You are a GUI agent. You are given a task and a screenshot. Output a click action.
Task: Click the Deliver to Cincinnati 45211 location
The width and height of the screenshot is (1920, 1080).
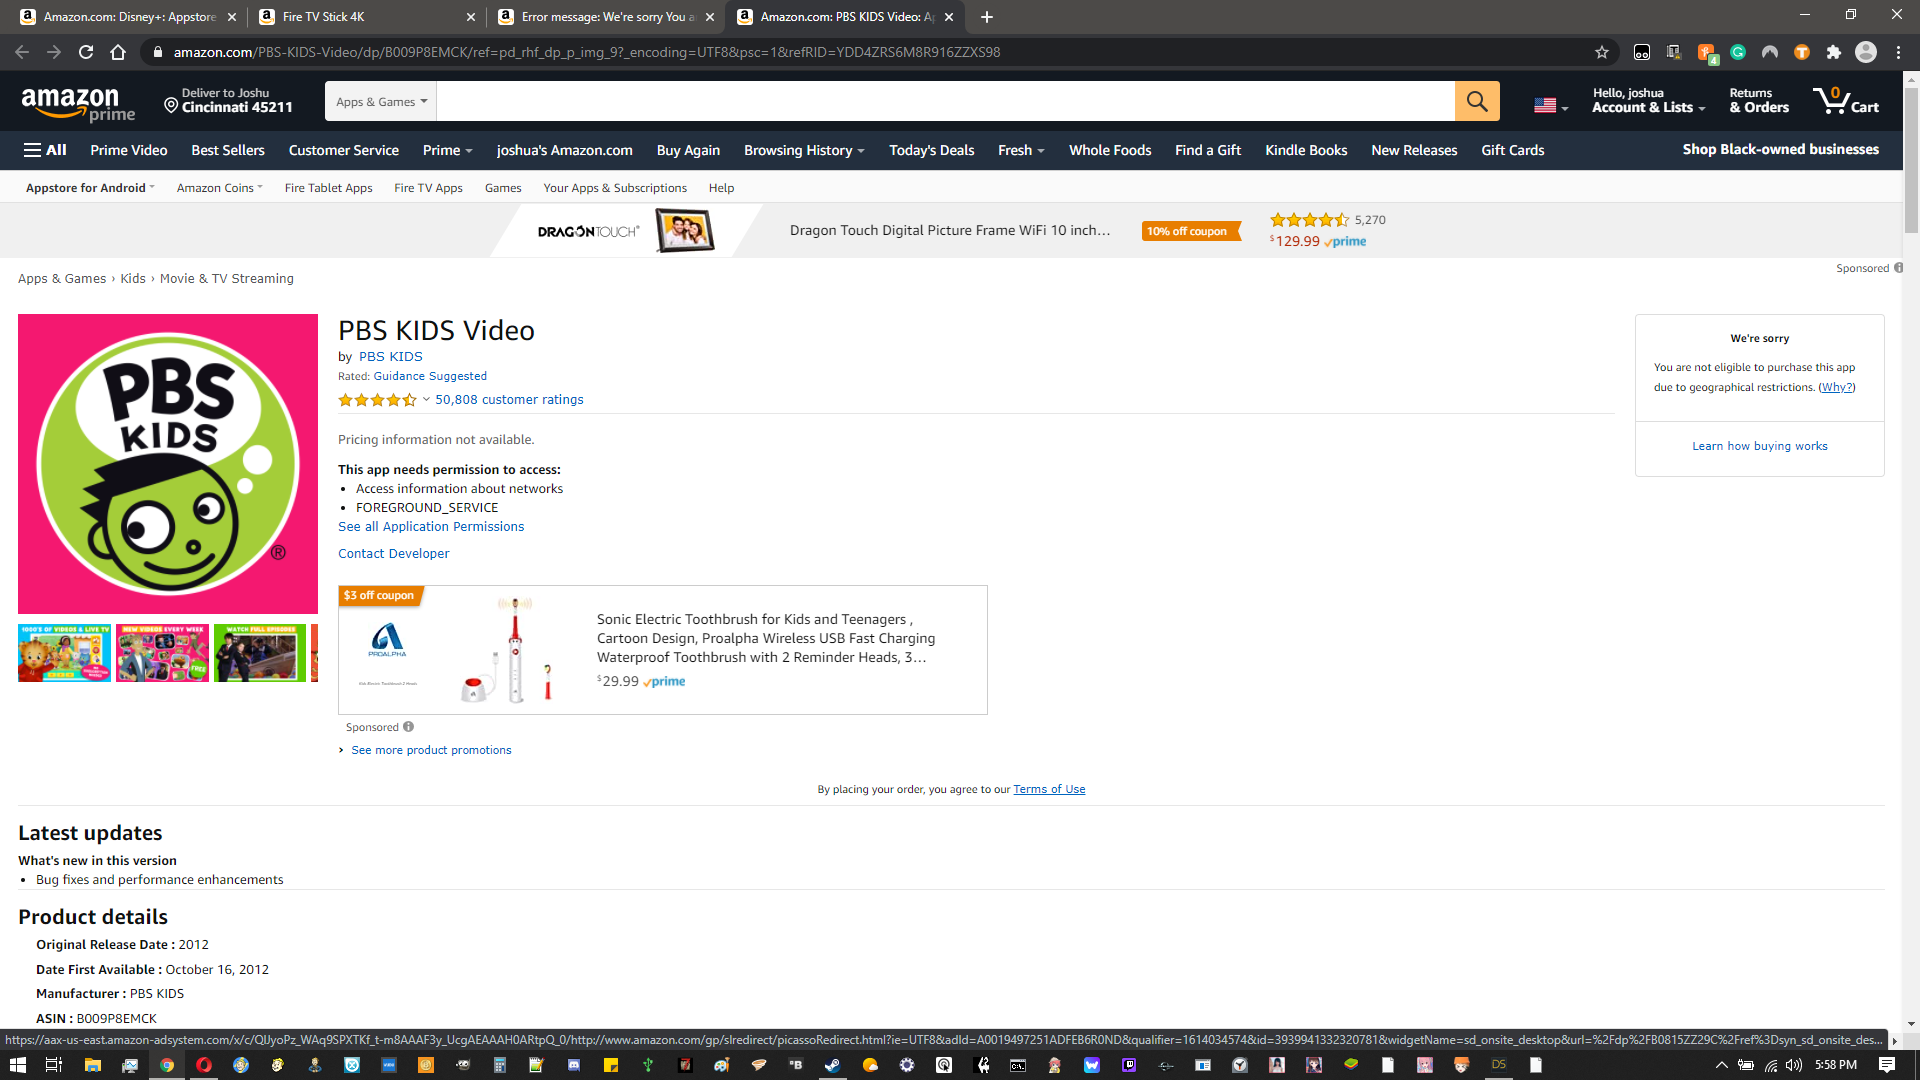229,100
